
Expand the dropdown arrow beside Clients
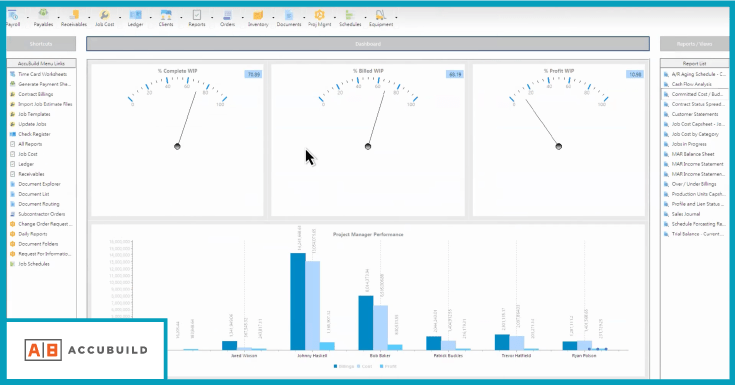[181, 18]
